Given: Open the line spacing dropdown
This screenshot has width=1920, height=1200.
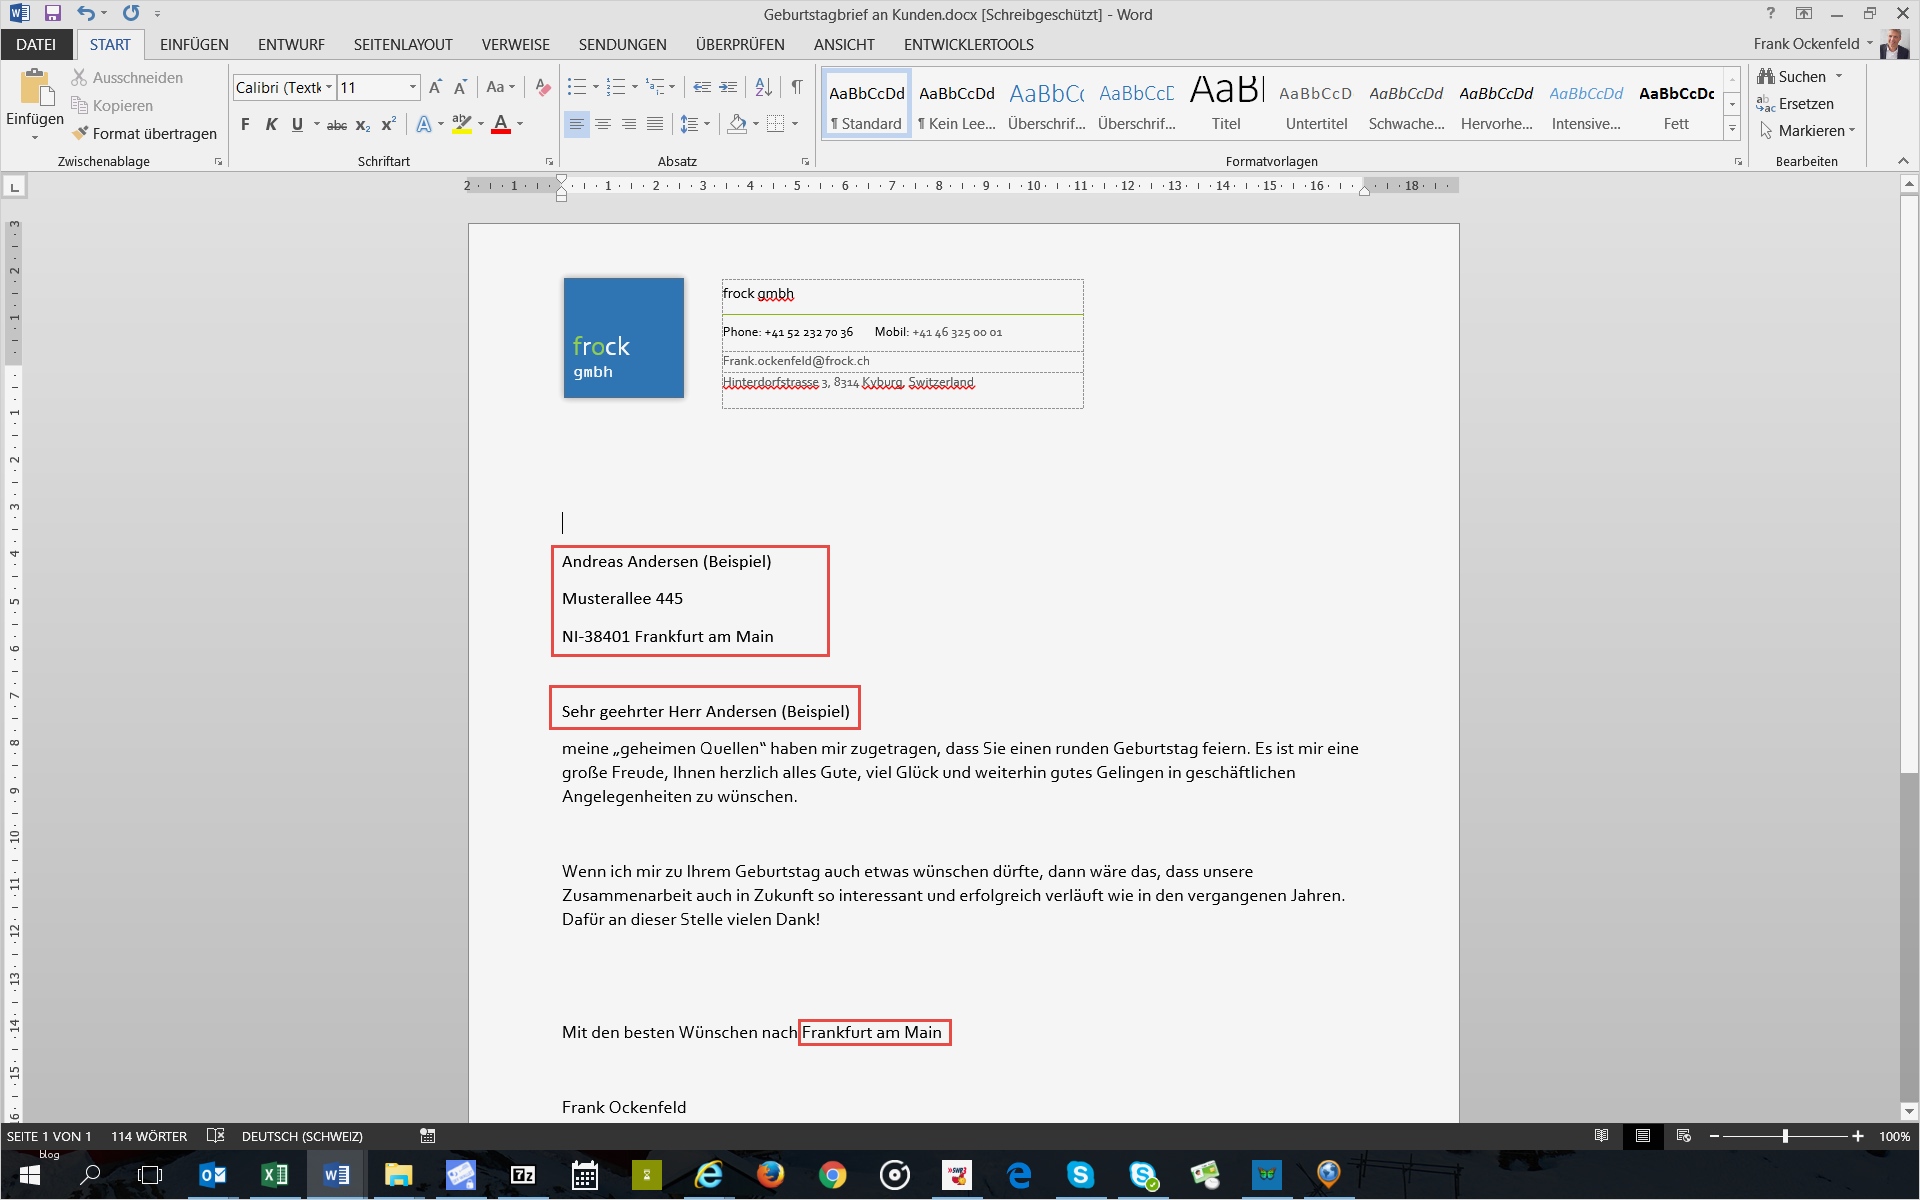Looking at the screenshot, I should point(696,124).
